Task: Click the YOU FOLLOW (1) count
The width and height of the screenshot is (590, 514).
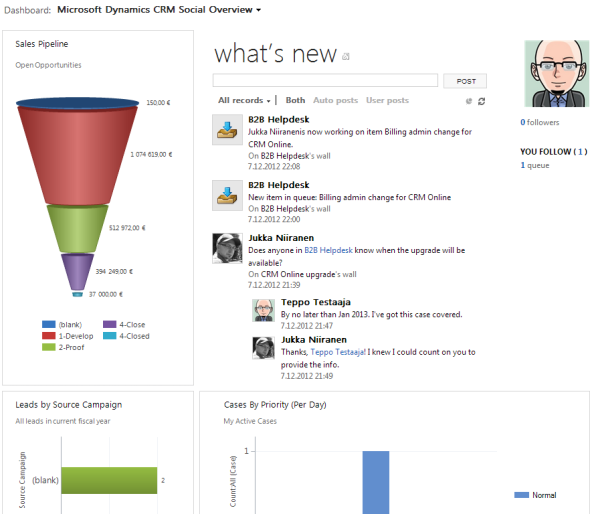Action: click(580, 152)
